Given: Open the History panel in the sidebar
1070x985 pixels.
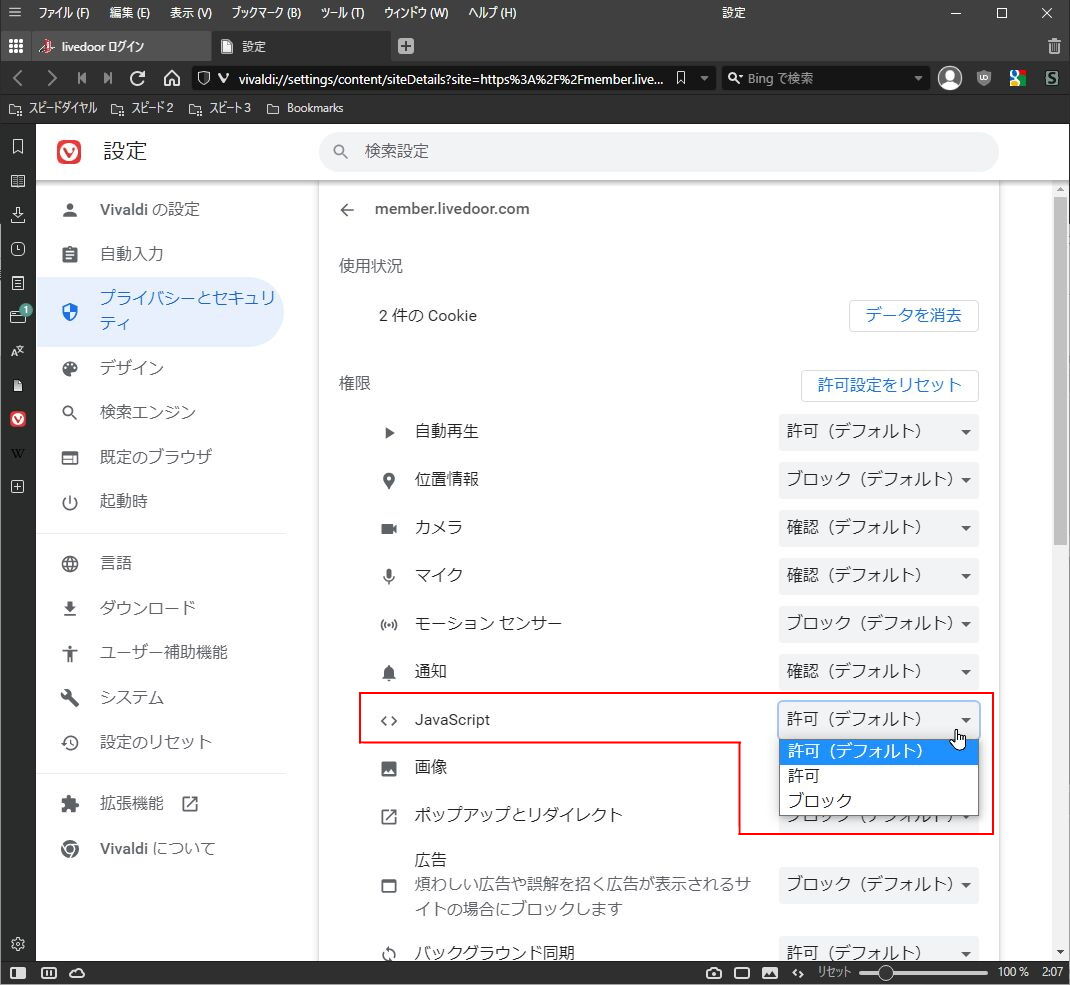Looking at the screenshot, I should point(17,249).
